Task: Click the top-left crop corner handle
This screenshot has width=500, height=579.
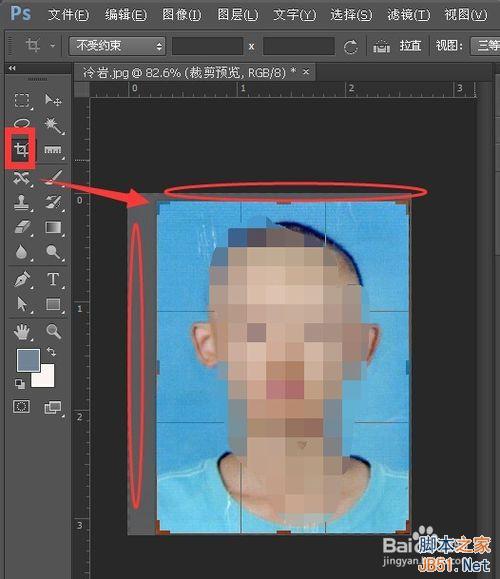Action: click(162, 206)
